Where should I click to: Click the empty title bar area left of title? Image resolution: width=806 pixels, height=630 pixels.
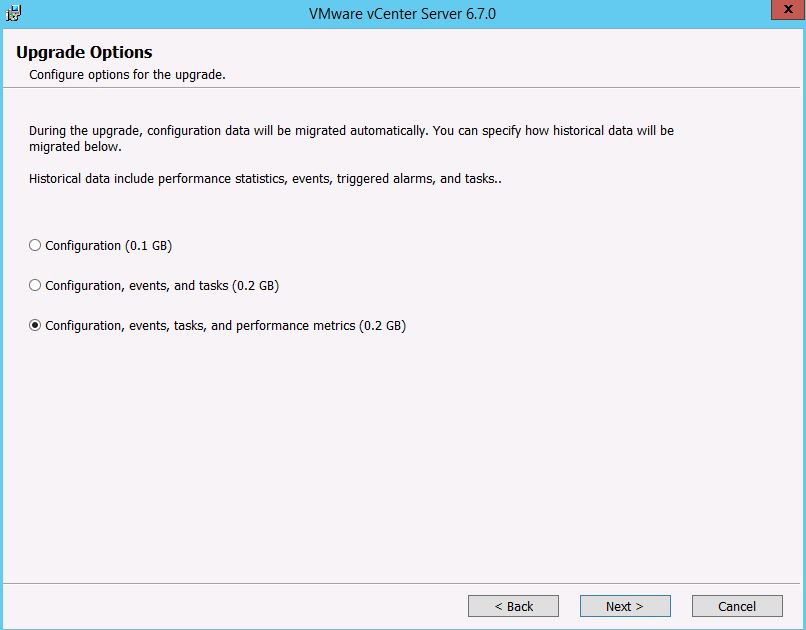(x=150, y=14)
